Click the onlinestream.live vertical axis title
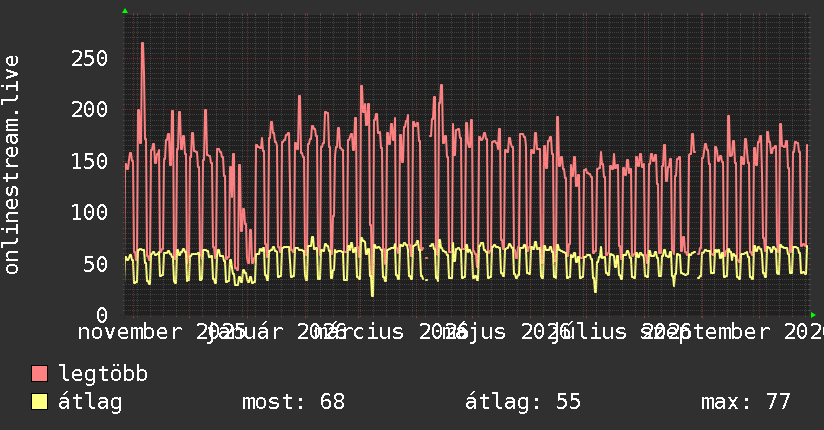Viewport: 824px width, 430px height. pos(11,165)
